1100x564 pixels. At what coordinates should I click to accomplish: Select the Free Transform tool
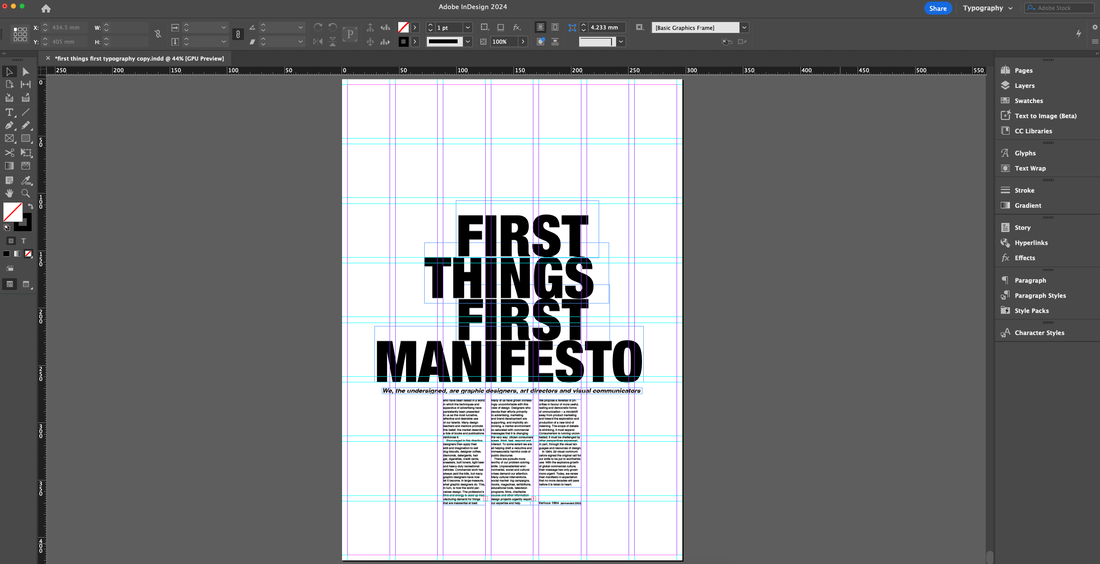pos(26,152)
